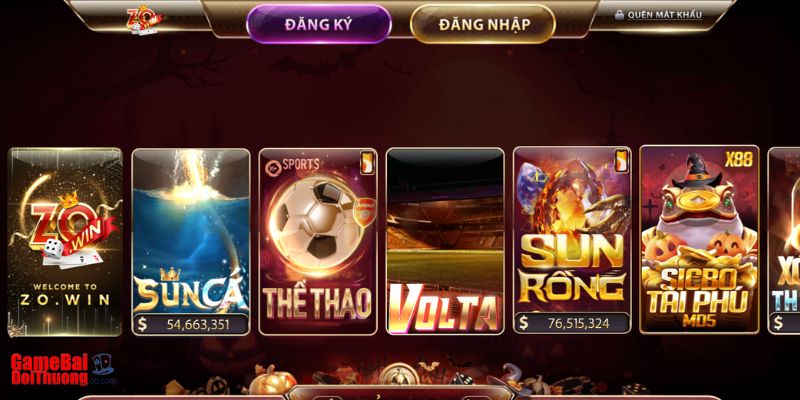800x400 pixels.
Task: Follow the Quên Mật Khẩu link
Action: coord(664,15)
